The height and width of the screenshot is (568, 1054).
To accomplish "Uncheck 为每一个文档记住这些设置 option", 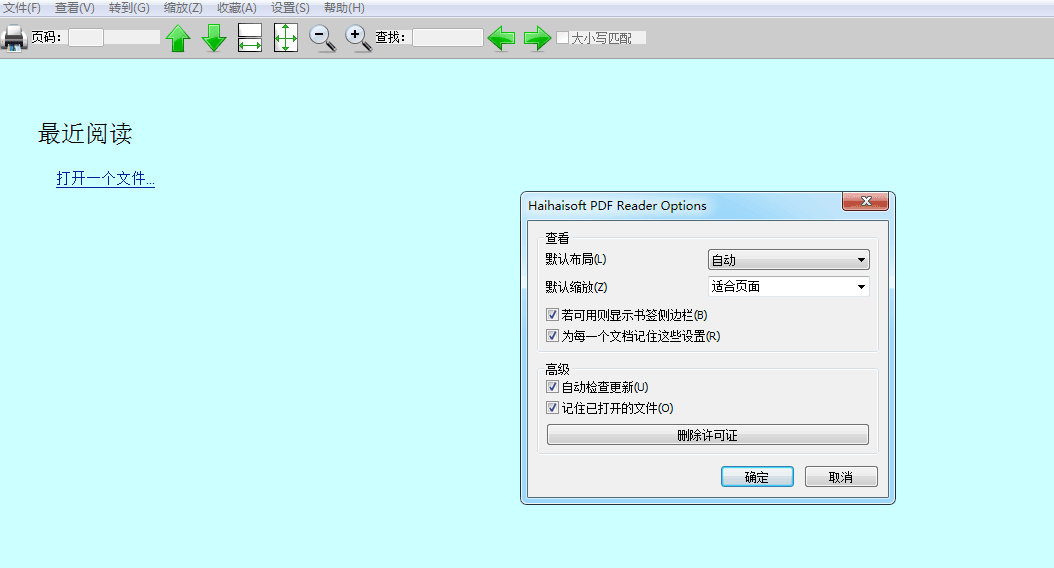I will click(553, 335).
